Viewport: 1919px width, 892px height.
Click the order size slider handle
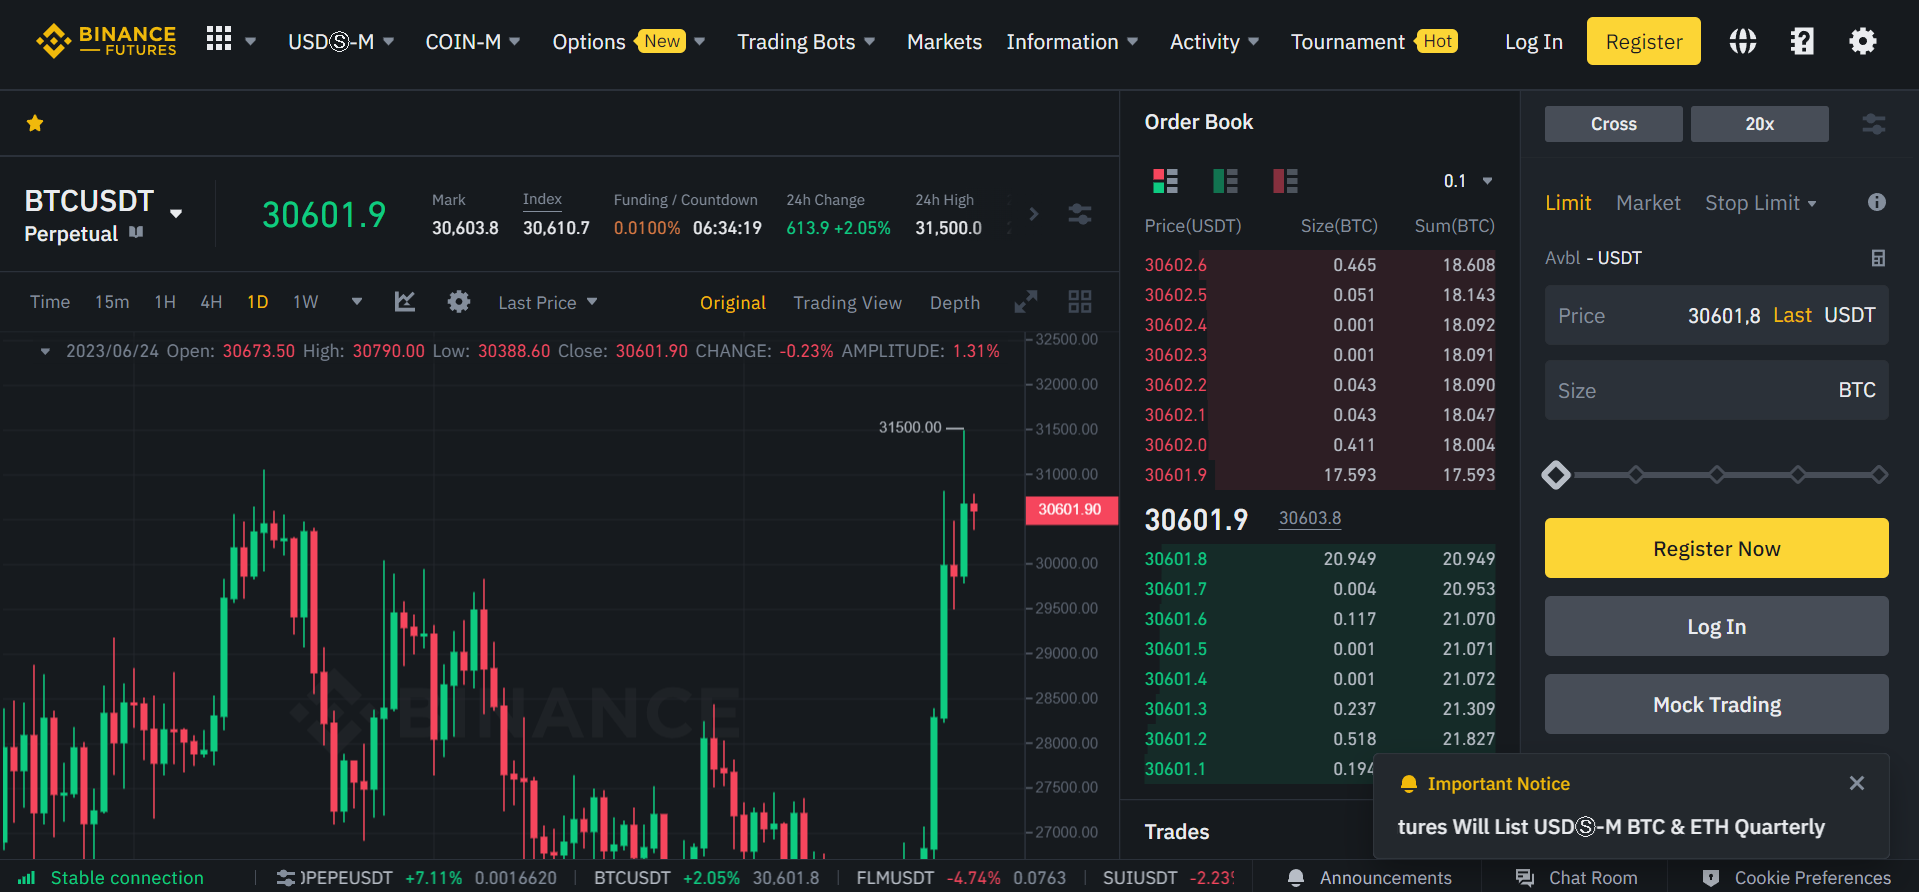(x=1556, y=475)
